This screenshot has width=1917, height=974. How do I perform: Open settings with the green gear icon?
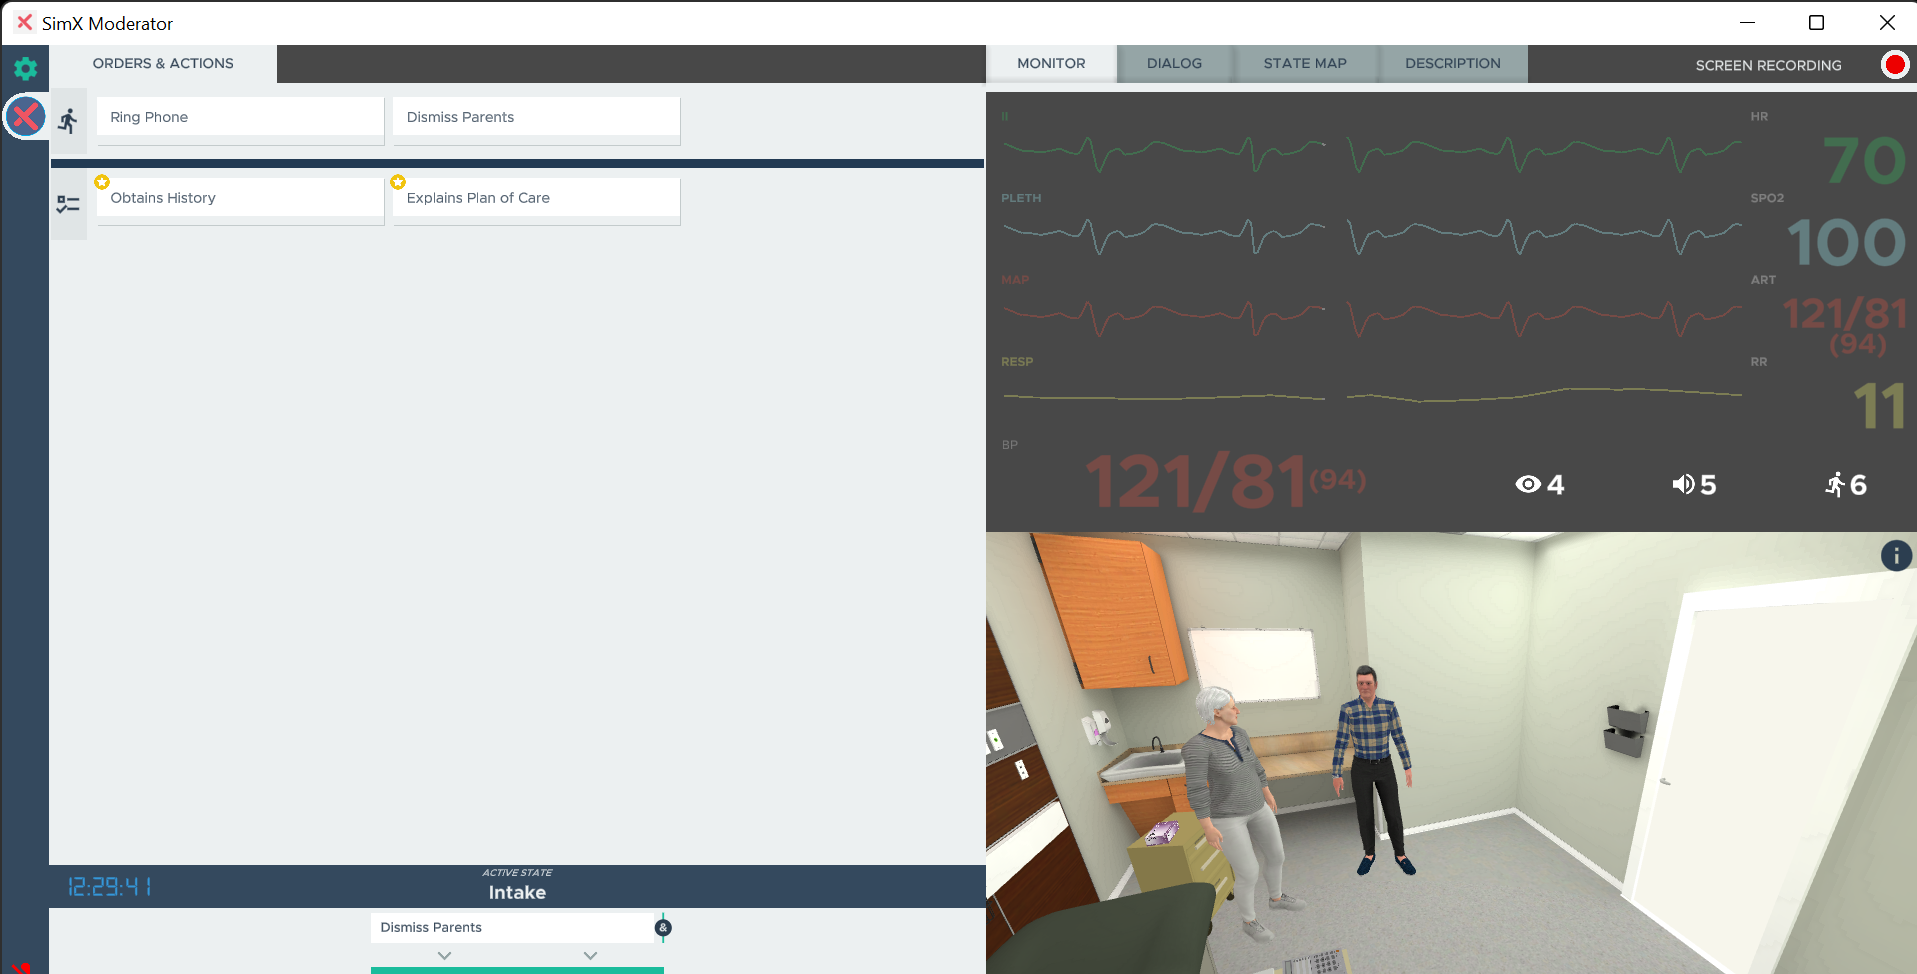(26, 68)
